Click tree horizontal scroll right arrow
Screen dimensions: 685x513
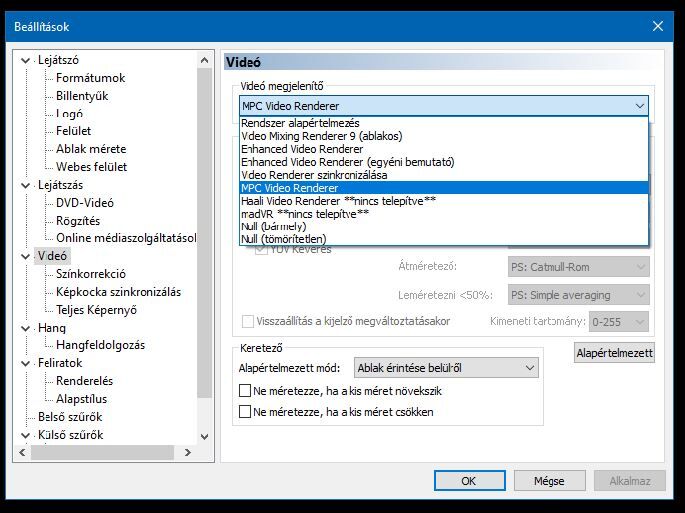[188, 452]
